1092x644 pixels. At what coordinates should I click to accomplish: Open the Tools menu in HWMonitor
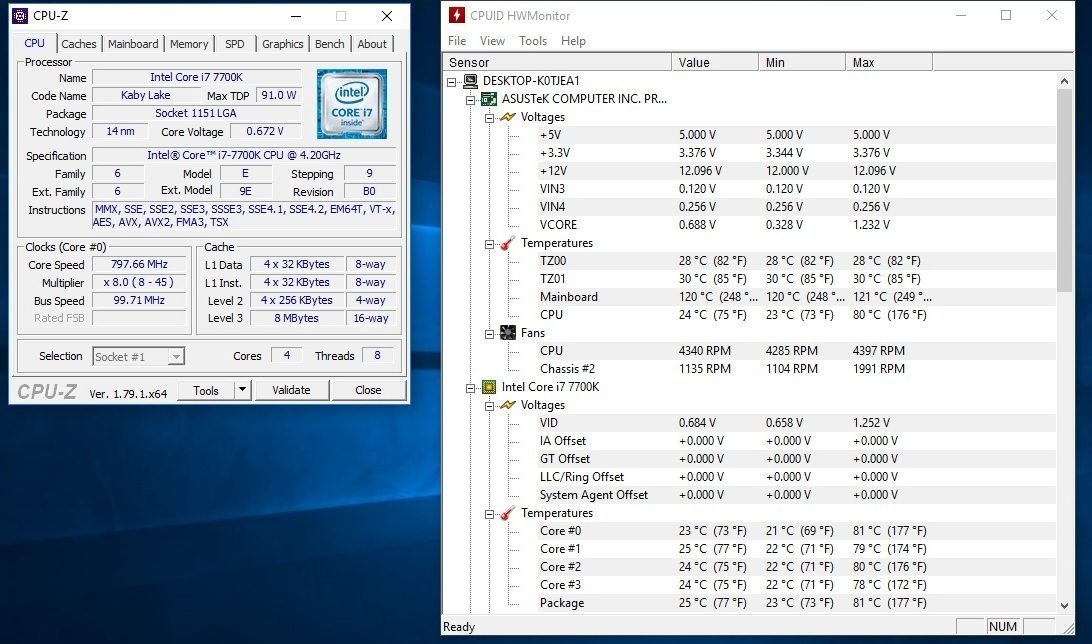tap(533, 40)
